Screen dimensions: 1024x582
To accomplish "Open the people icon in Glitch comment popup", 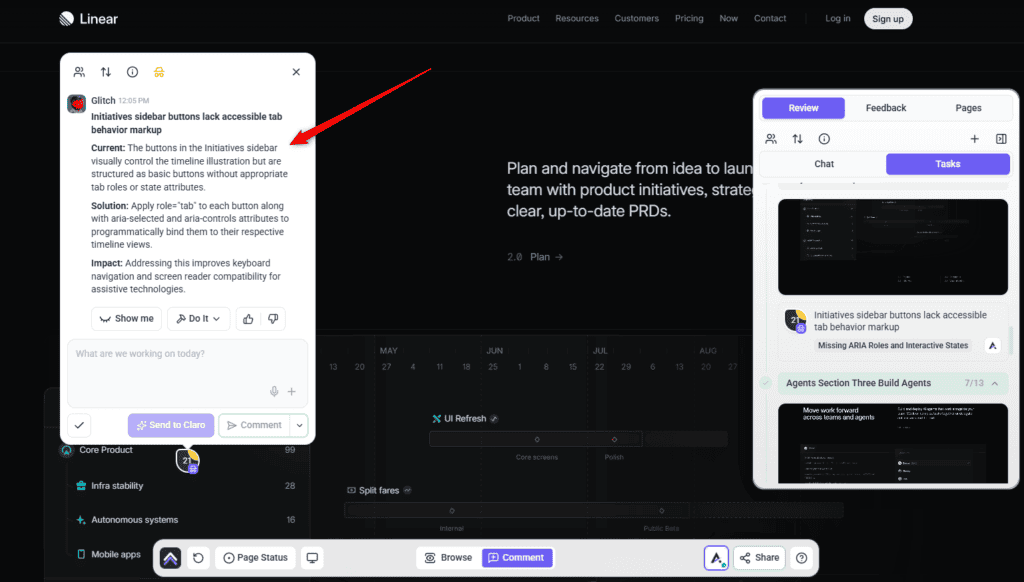I will point(79,72).
